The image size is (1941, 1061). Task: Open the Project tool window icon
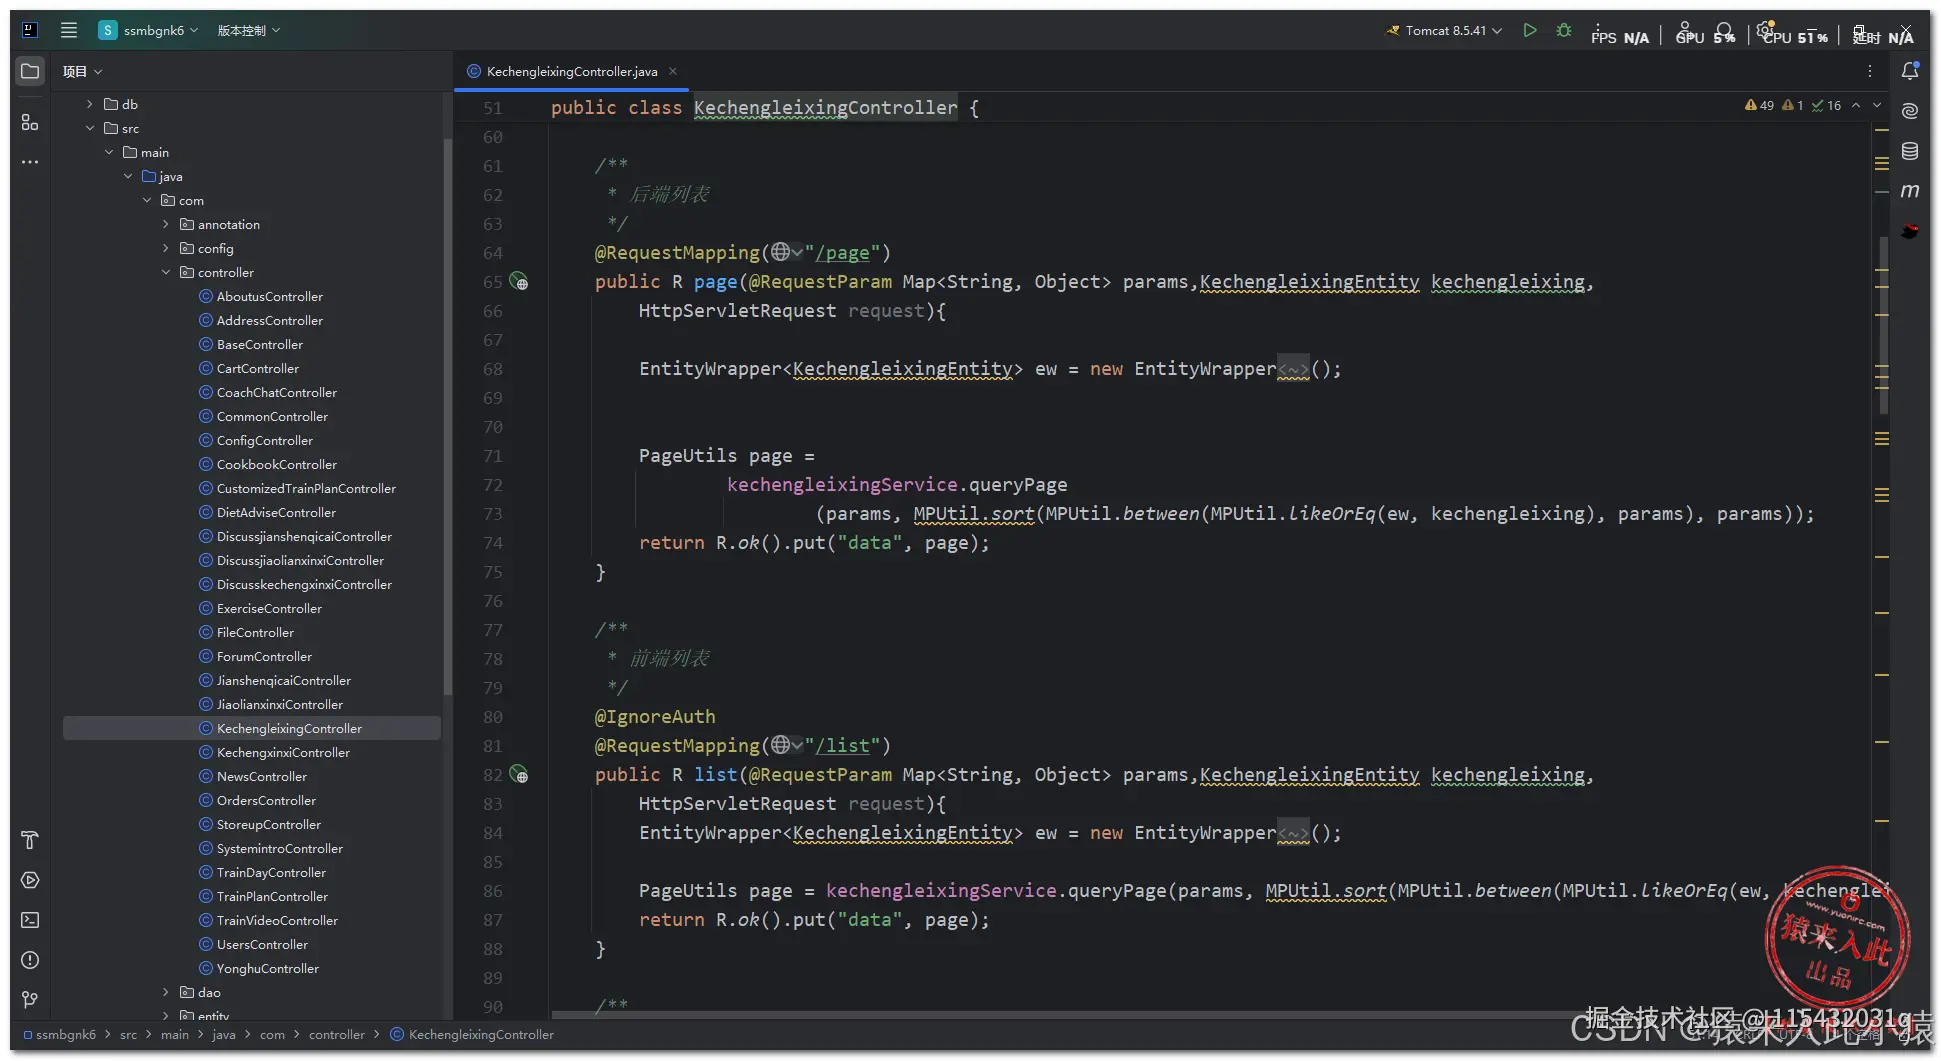click(30, 71)
